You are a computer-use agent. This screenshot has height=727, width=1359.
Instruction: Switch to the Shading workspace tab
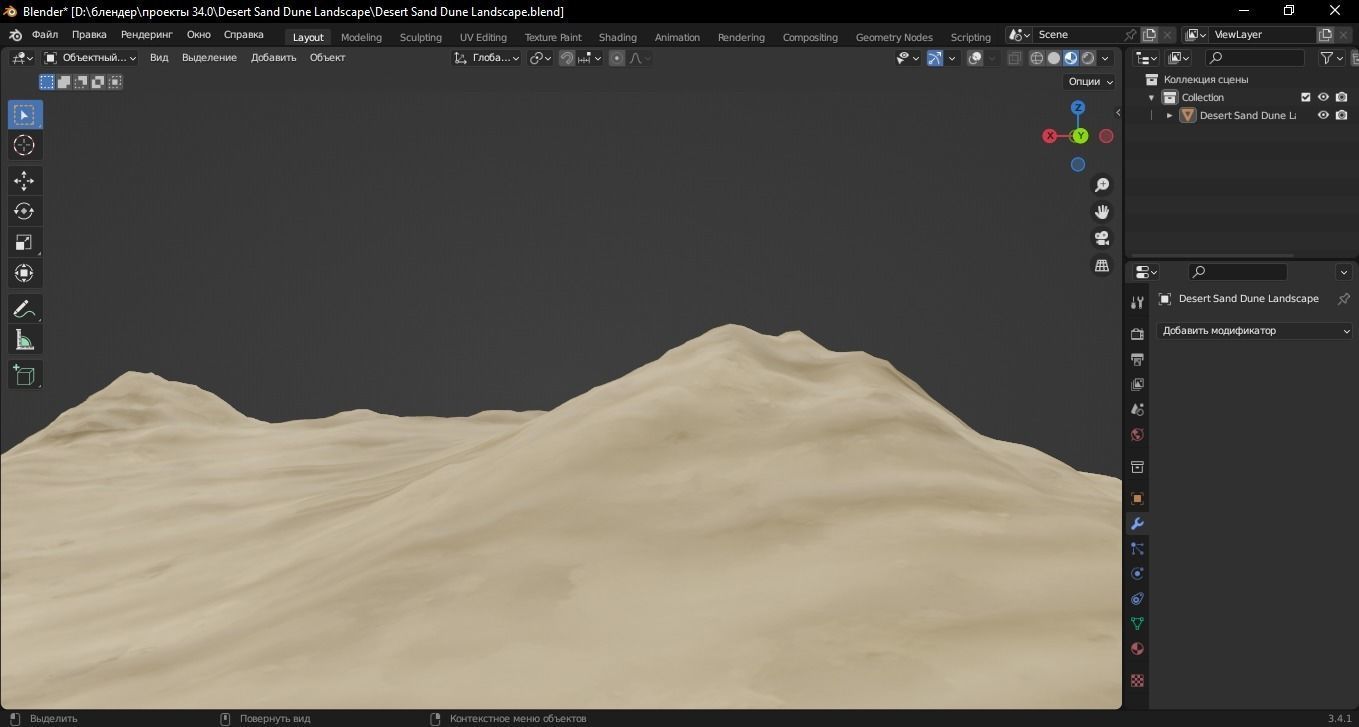click(618, 37)
